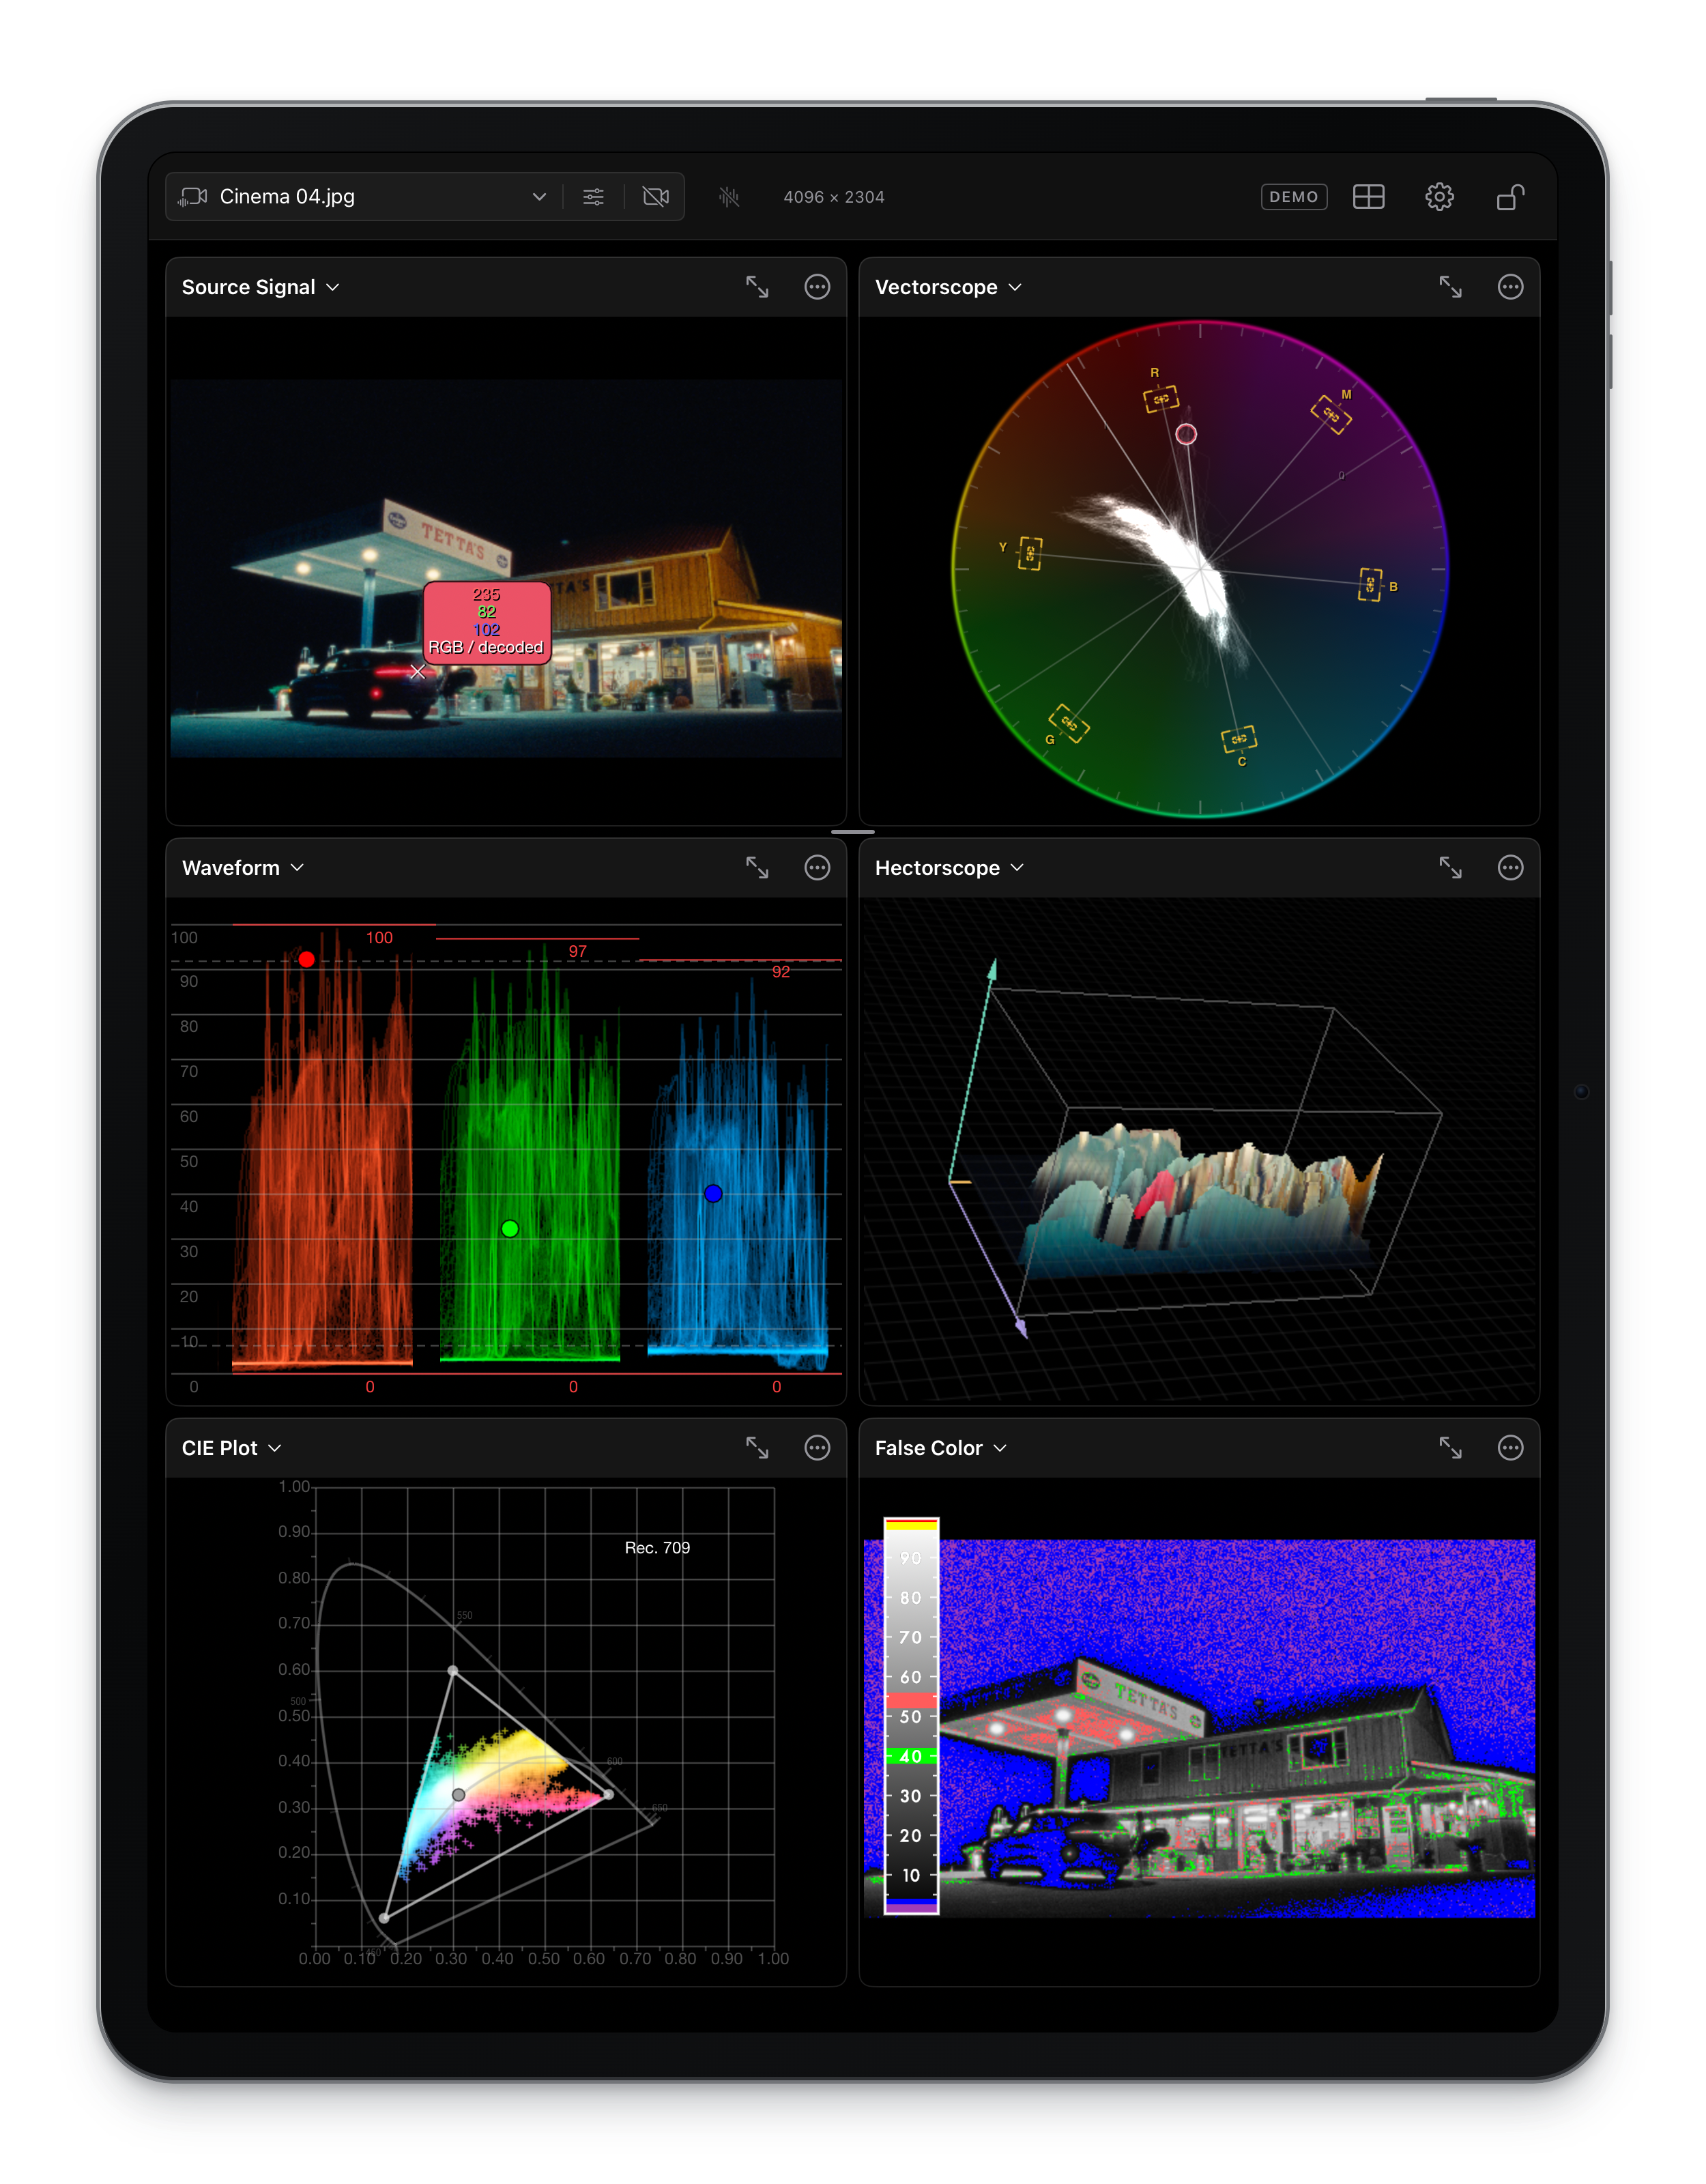Screen dimensions: 1706x2184
Task: Click the false color legend scale bar
Action: pos(911,1716)
